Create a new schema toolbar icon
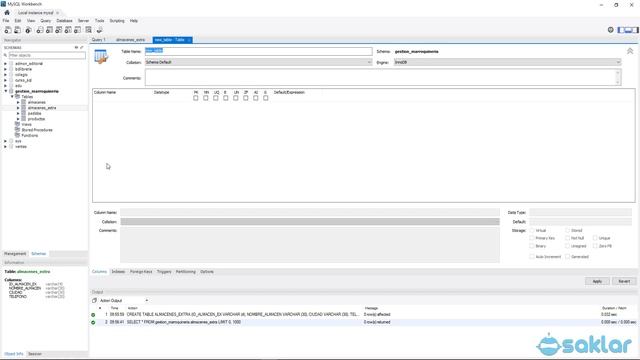The height and width of the screenshot is (360, 640). 40,30
